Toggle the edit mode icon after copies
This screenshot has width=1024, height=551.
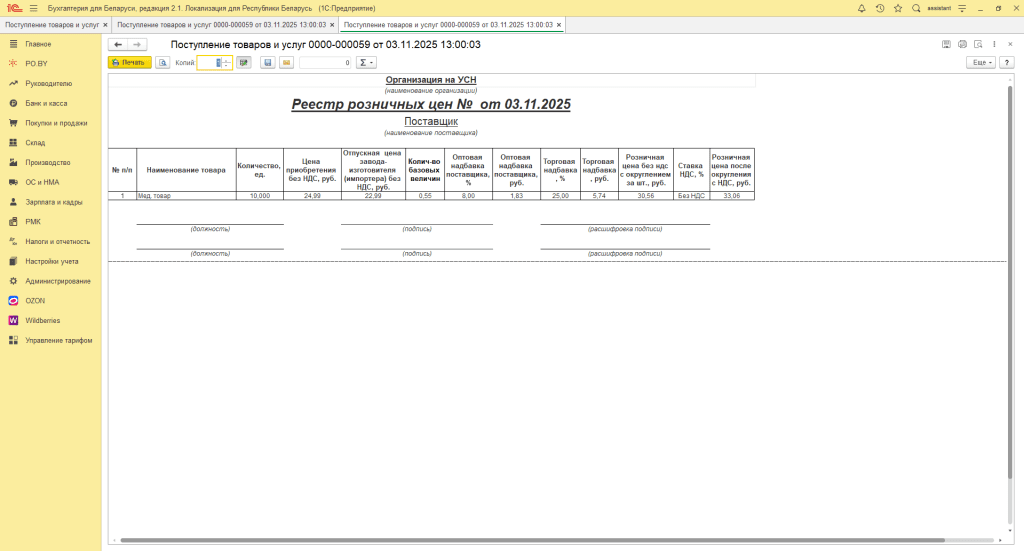coord(244,63)
